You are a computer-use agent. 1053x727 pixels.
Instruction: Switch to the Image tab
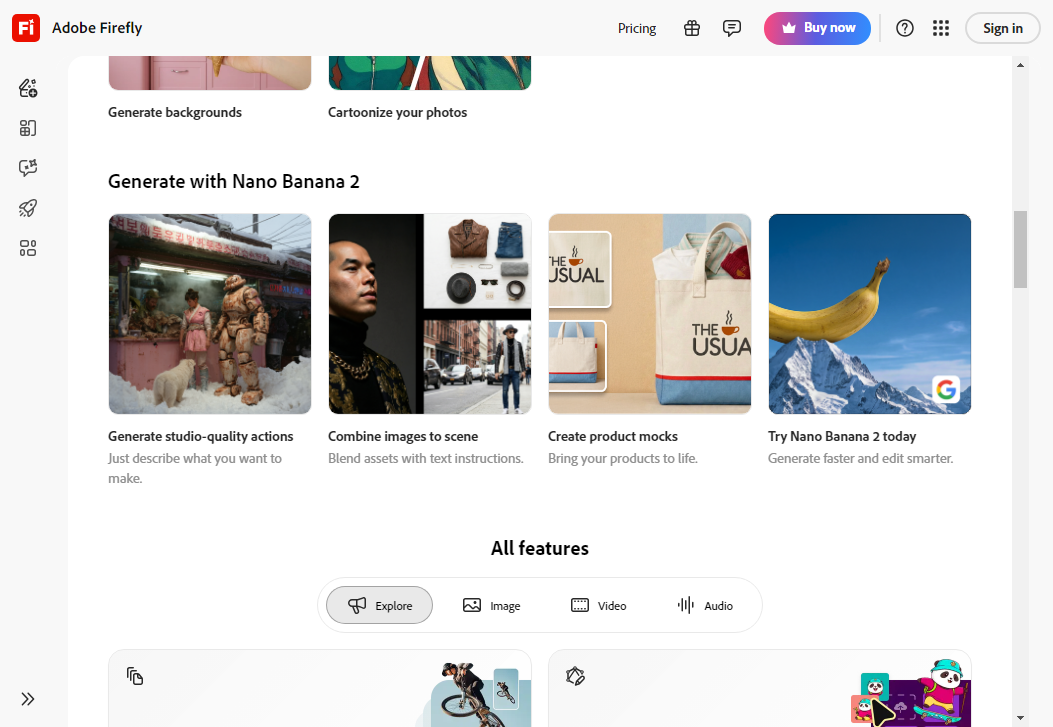491,605
